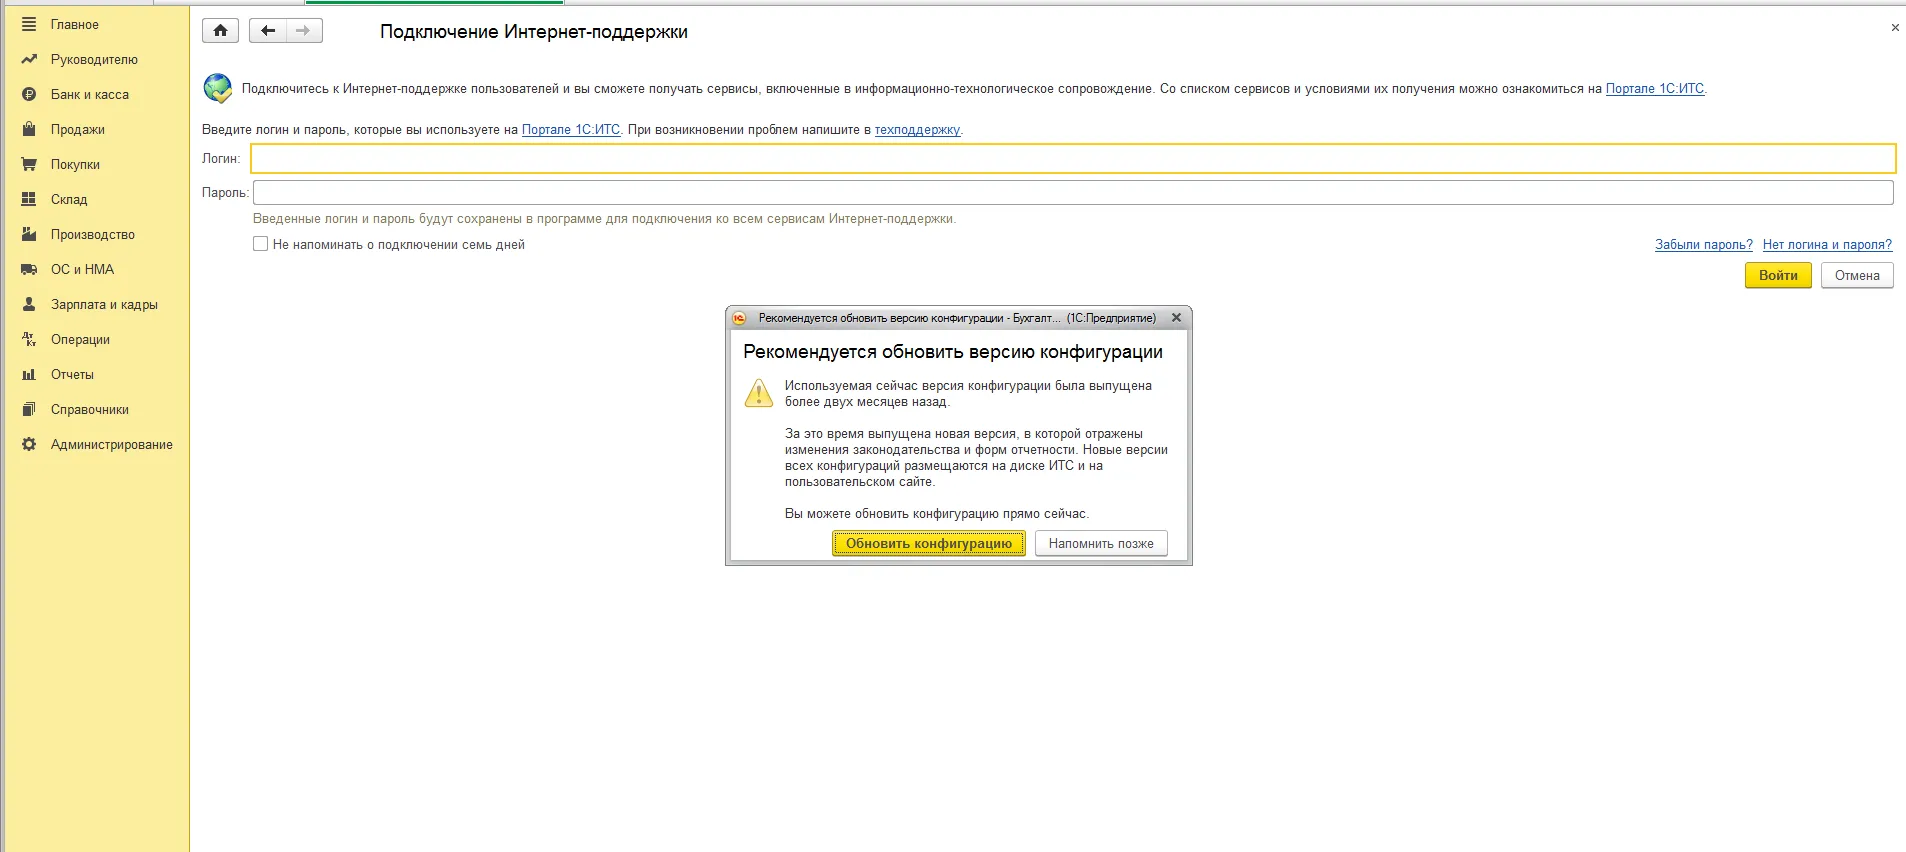
Task: Click the Обновить конфигурацию button
Action: 929,543
